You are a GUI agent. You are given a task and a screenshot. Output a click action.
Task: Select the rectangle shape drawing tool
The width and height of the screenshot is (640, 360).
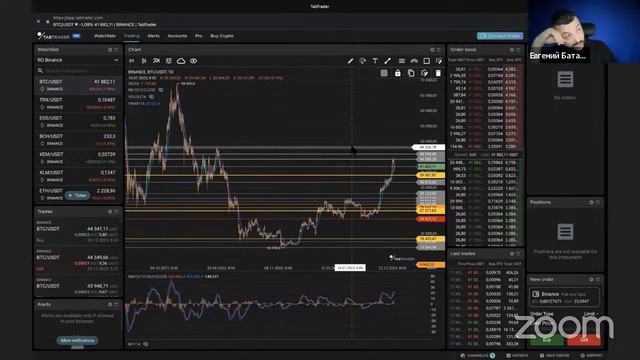point(427,61)
